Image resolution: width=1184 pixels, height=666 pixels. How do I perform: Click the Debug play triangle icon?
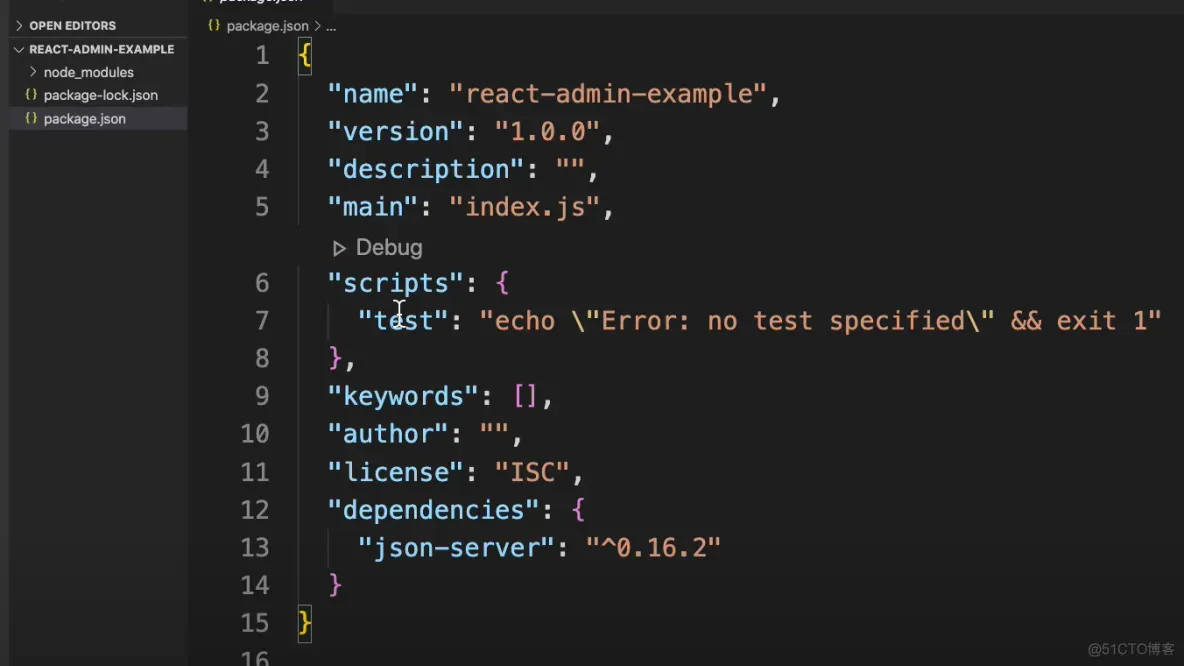pos(339,248)
